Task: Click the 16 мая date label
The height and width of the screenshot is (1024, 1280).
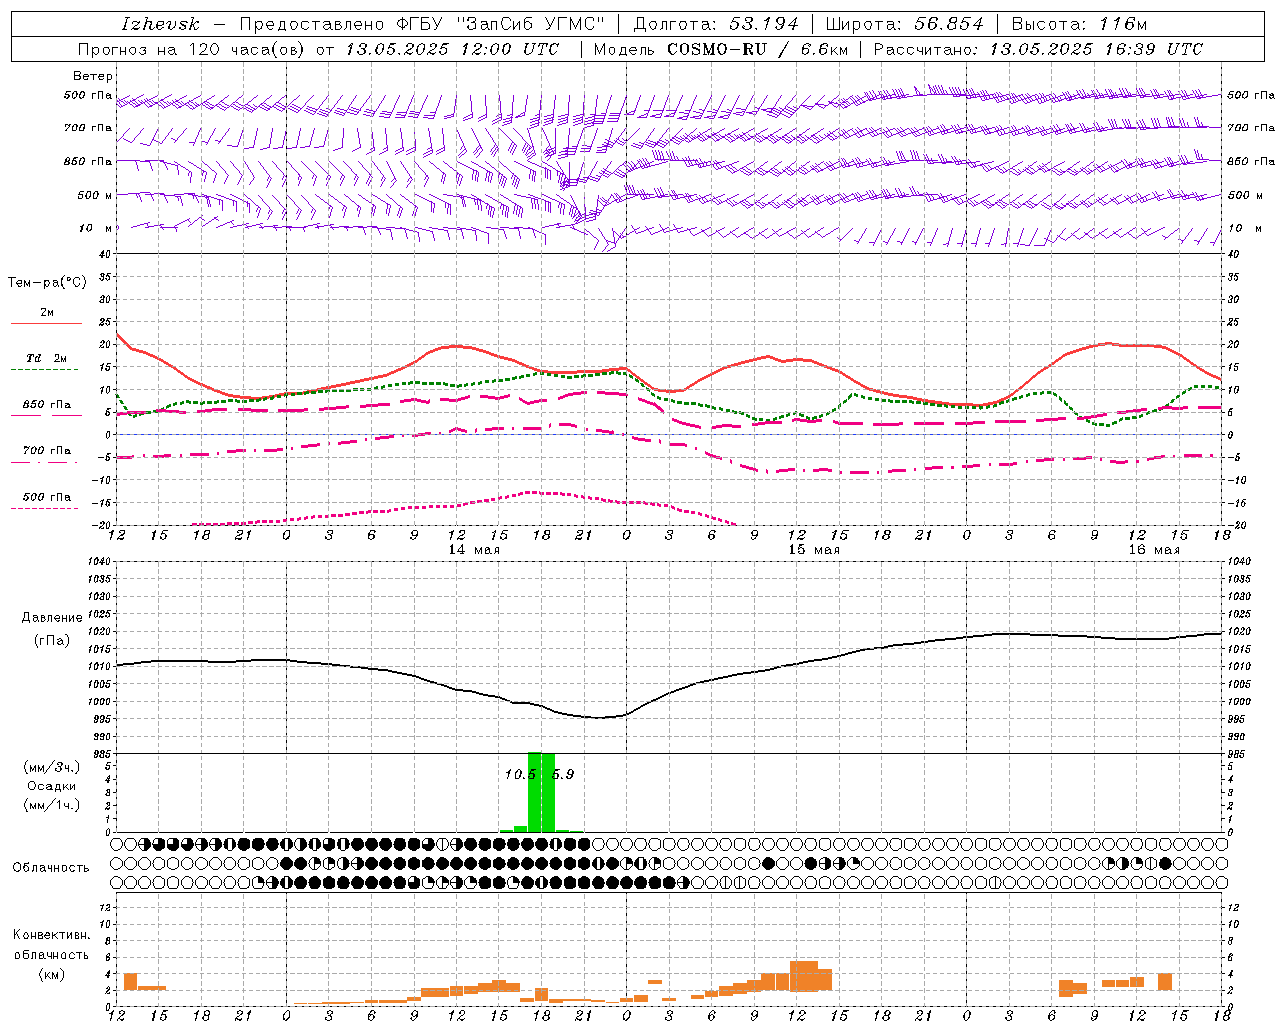Action: coord(1154,550)
